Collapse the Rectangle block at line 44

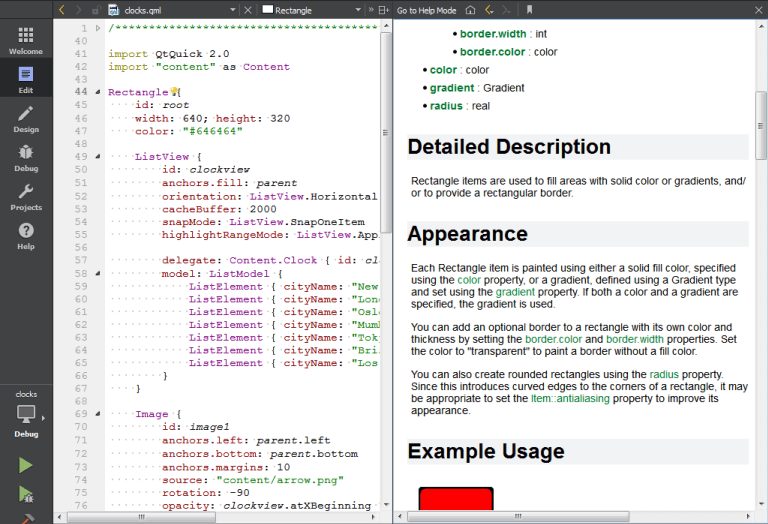pos(97,92)
